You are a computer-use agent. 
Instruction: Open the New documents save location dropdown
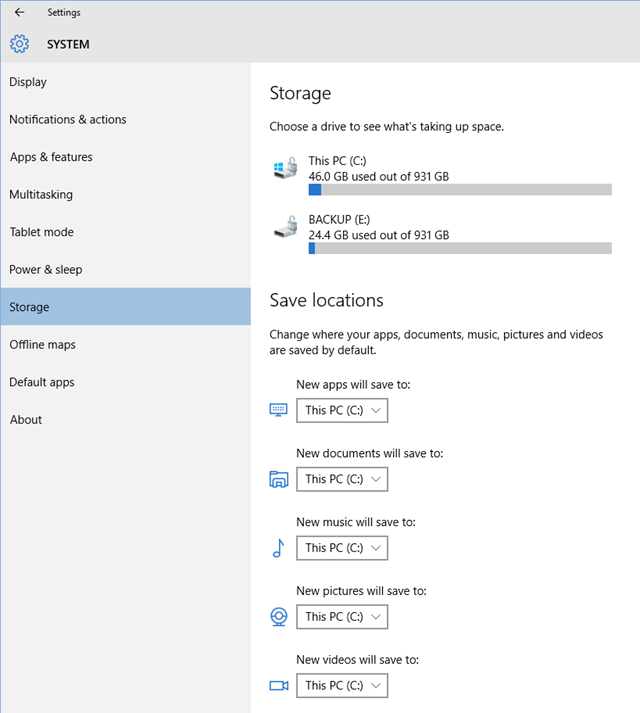(342, 479)
